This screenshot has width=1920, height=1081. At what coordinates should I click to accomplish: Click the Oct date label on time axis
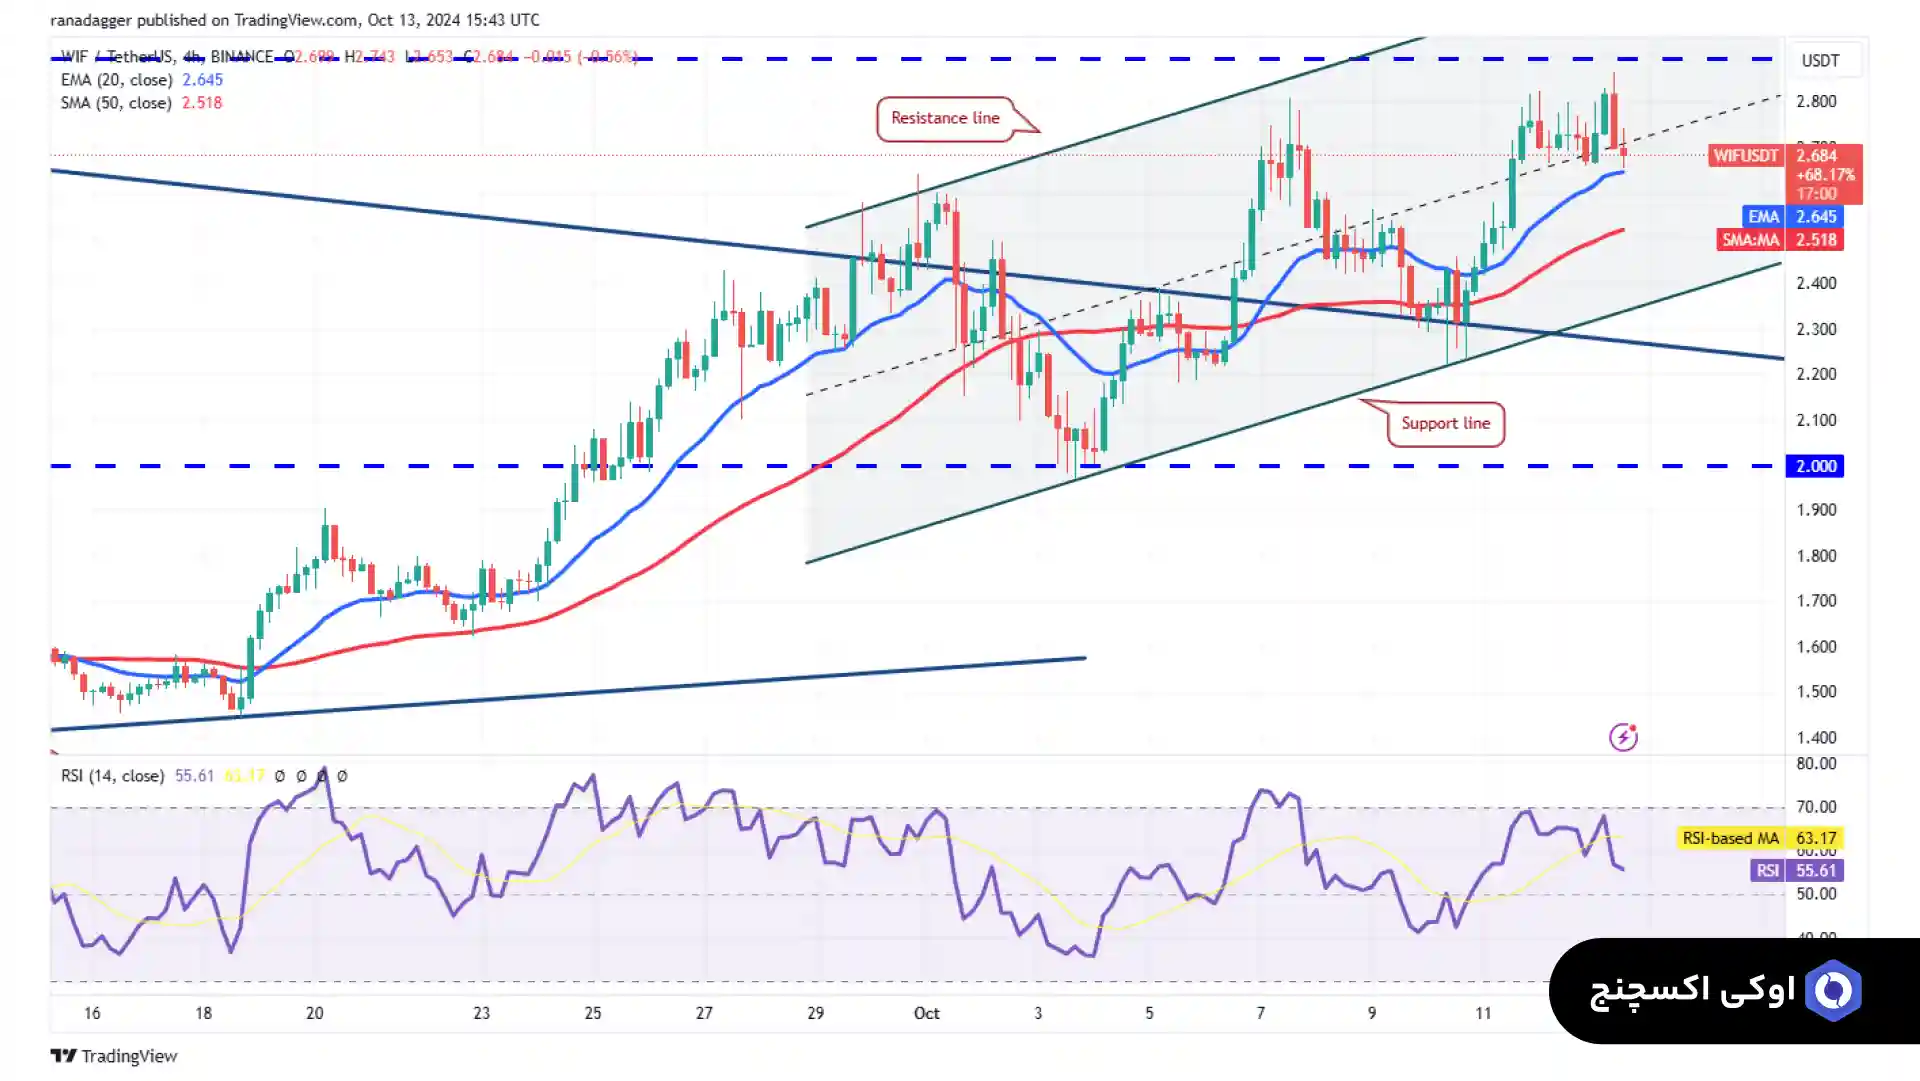click(x=927, y=1013)
